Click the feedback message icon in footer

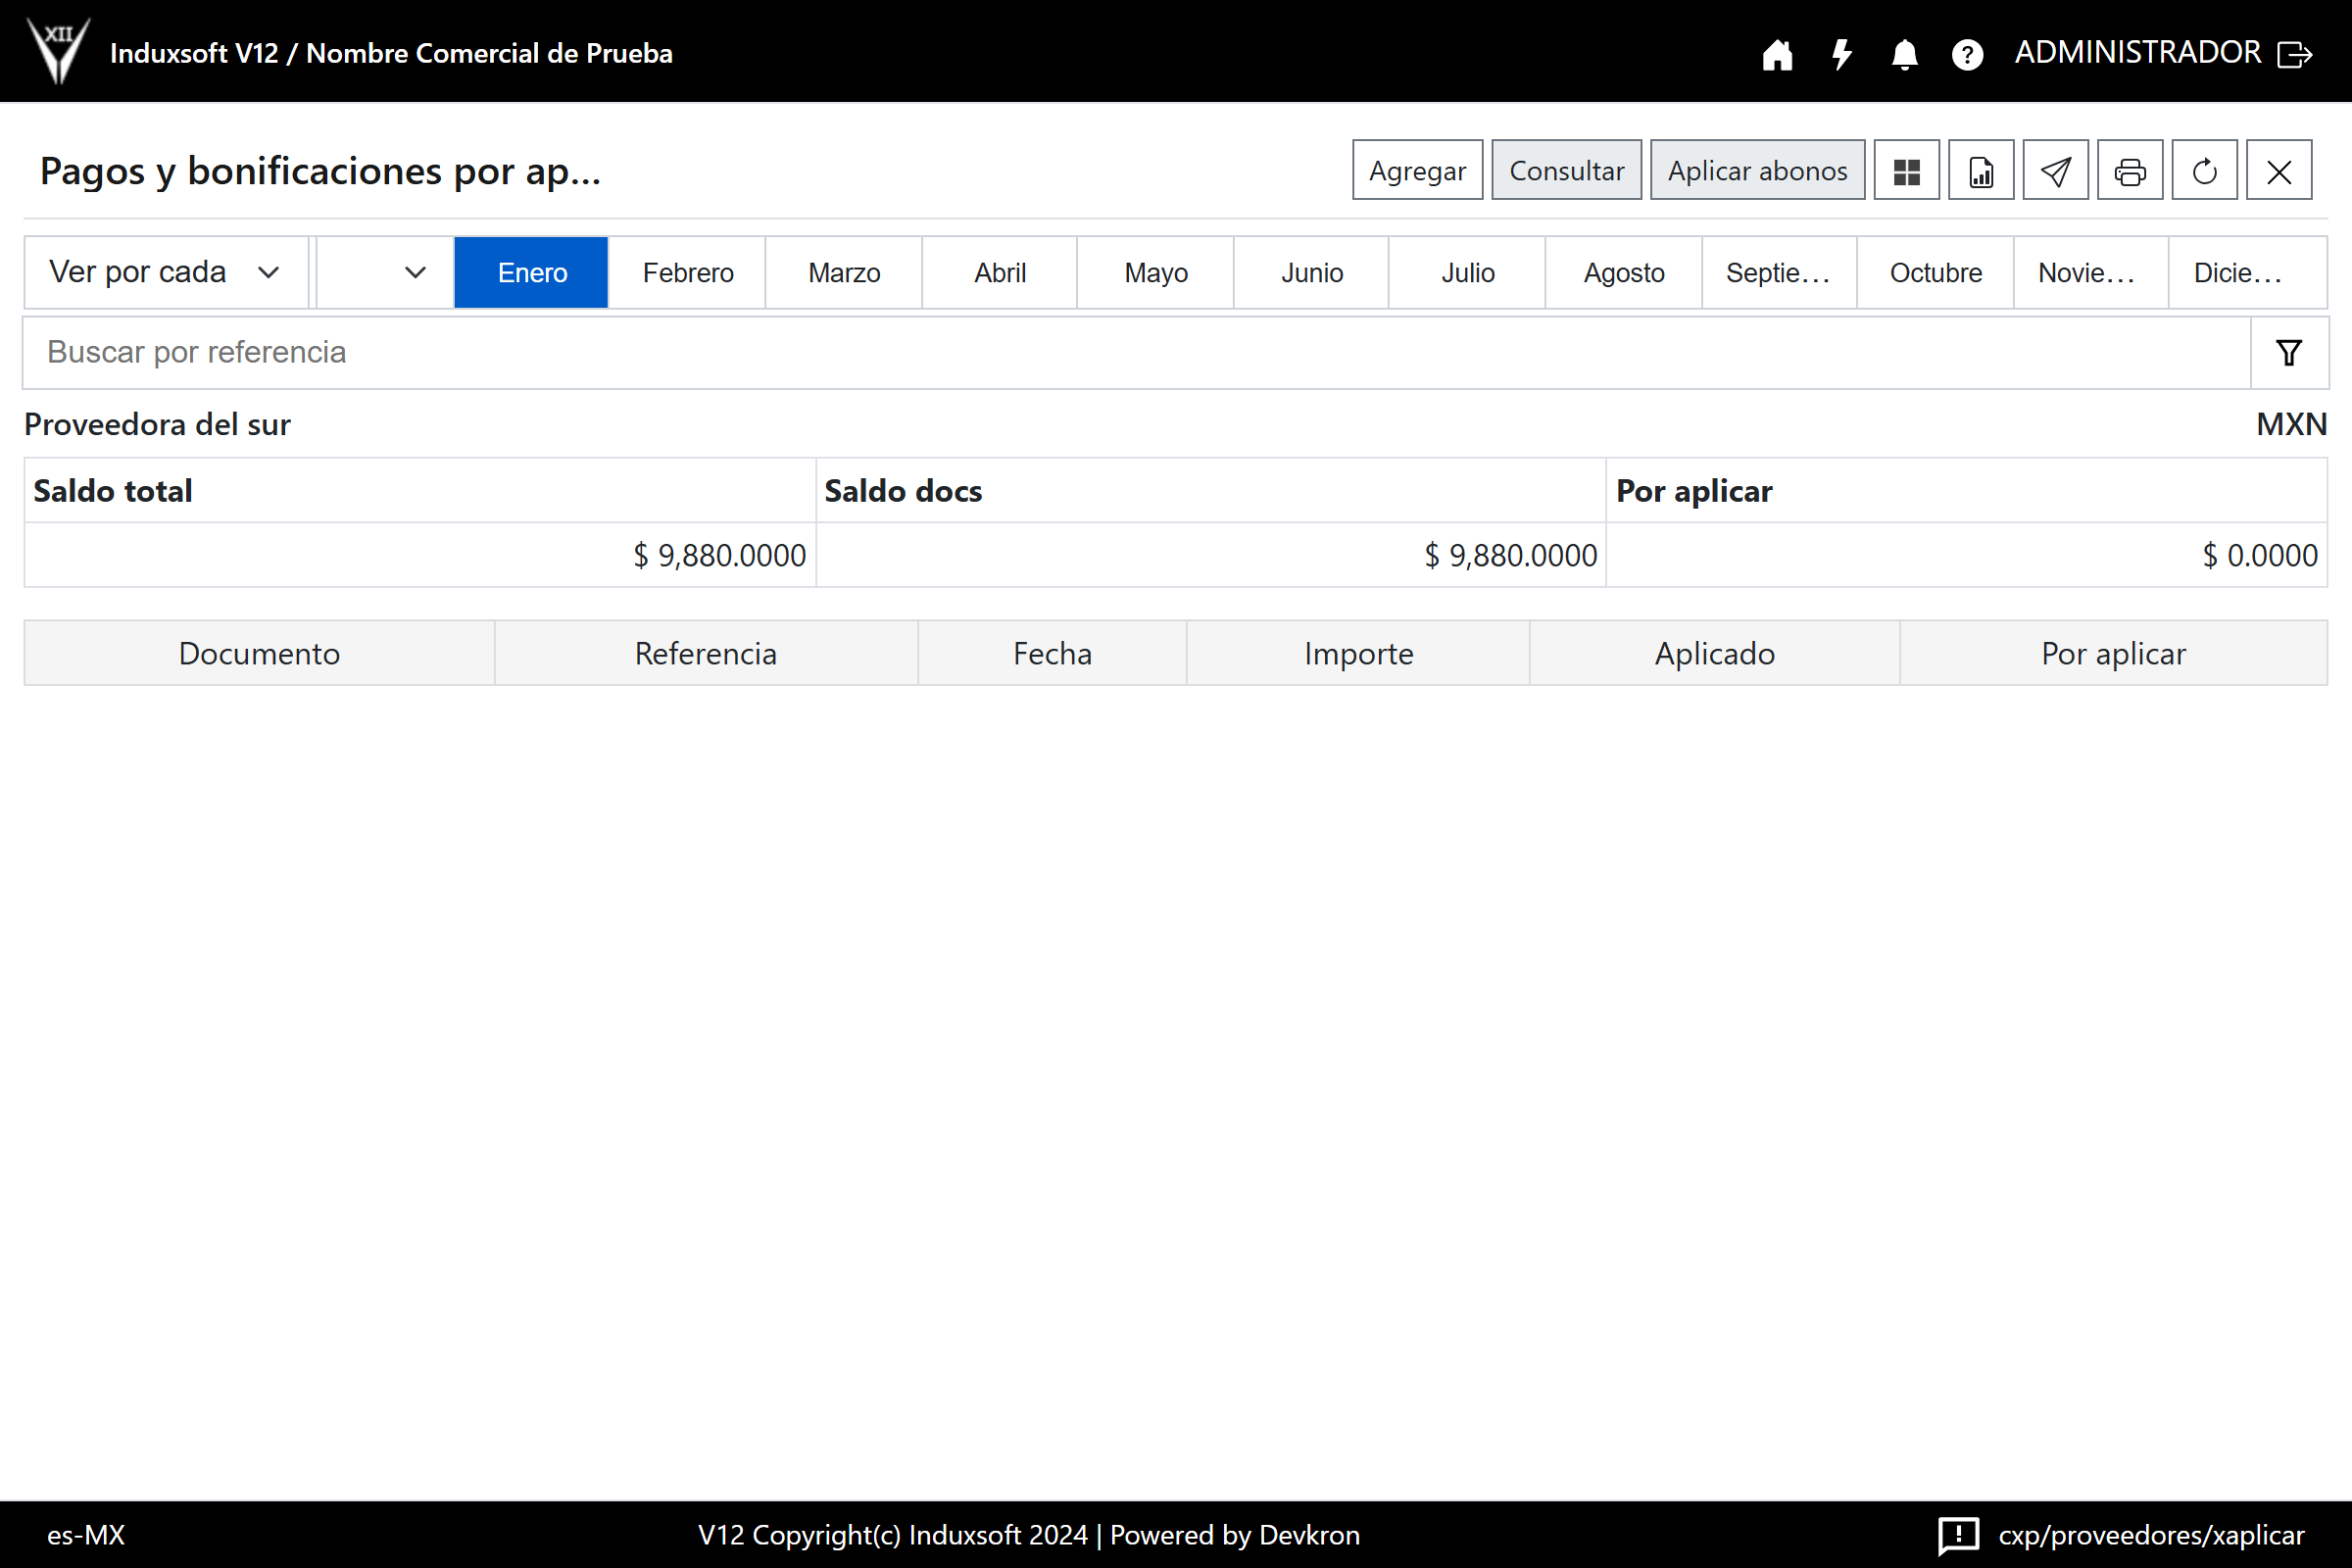pyautogui.click(x=1957, y=1535)
